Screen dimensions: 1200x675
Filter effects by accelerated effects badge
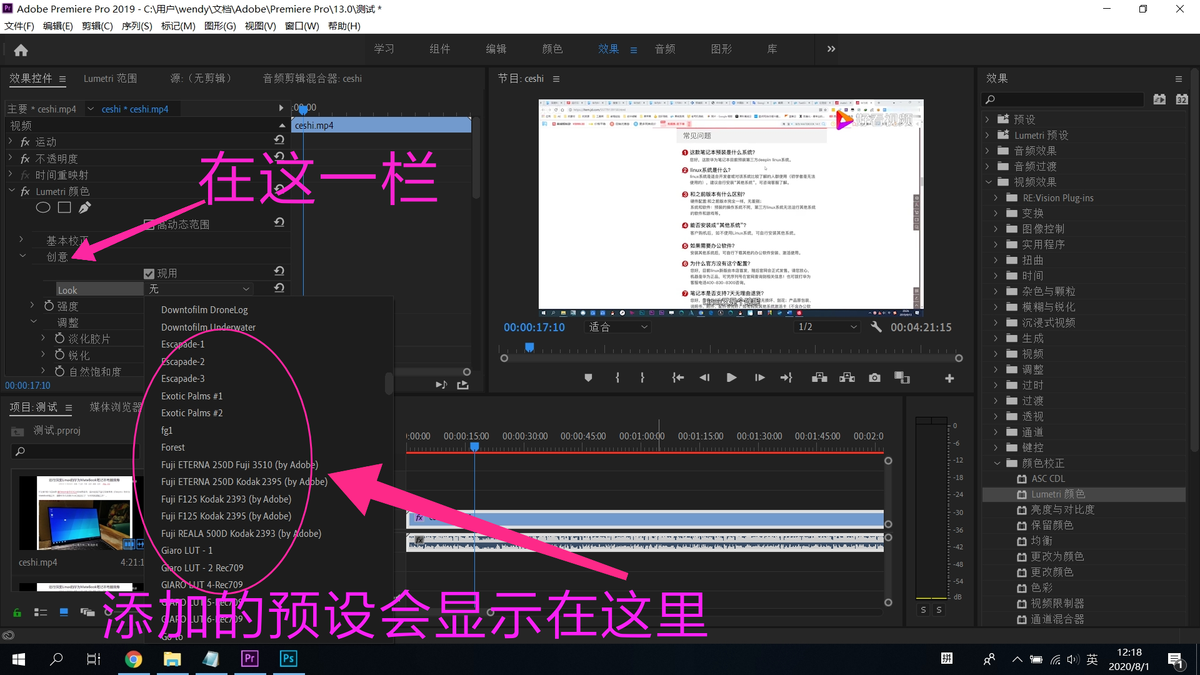tap(1159, 99)
